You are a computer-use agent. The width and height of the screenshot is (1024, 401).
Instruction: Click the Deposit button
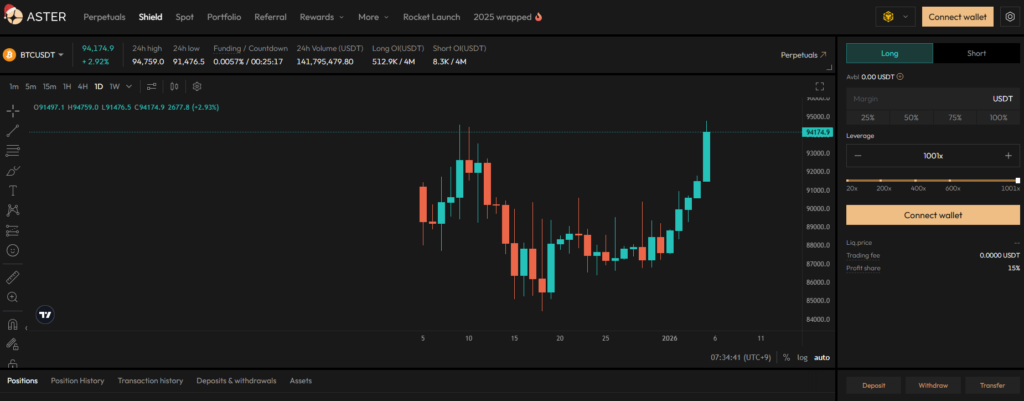click(872, 385)
